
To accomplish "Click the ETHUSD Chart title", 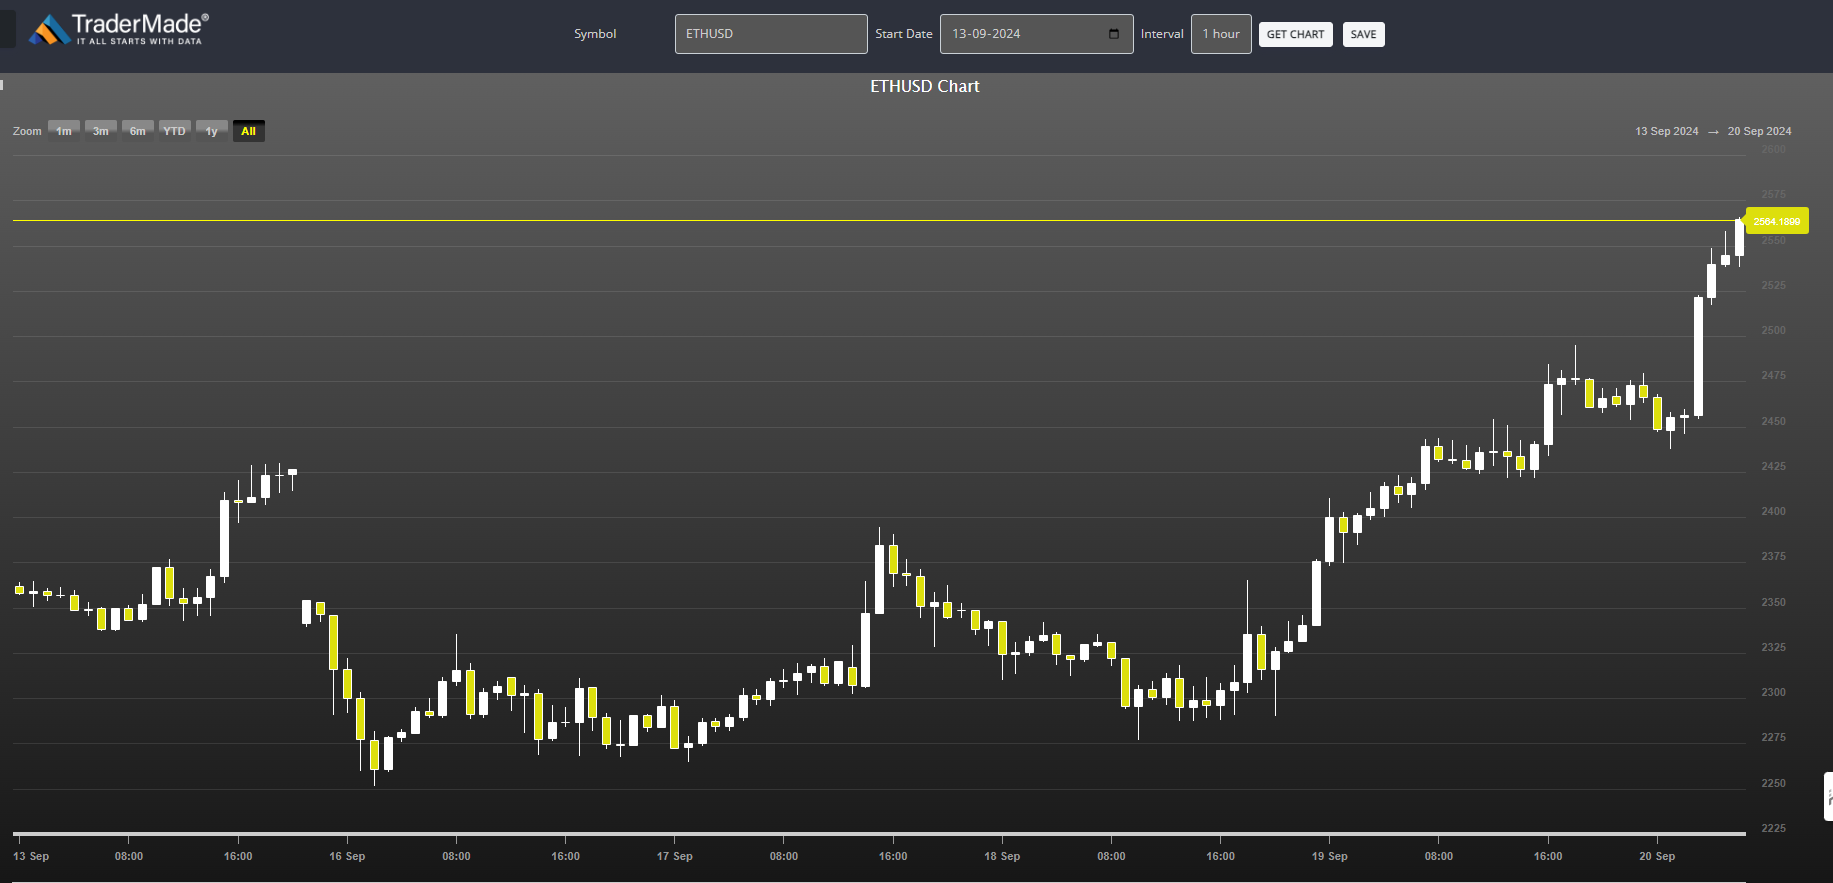I will point(924,86).
